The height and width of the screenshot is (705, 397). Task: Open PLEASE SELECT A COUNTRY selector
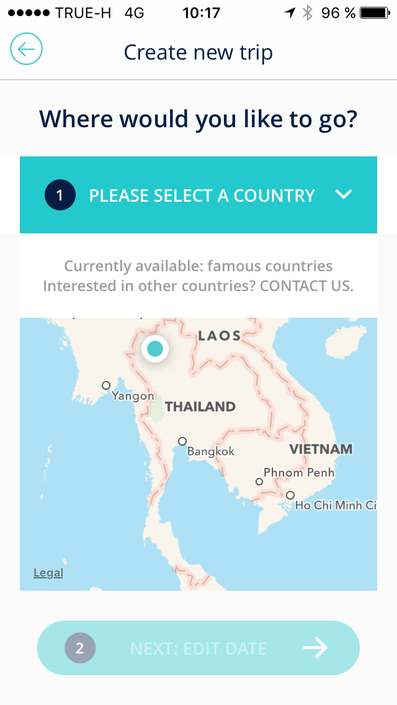[x=198, y=195]
